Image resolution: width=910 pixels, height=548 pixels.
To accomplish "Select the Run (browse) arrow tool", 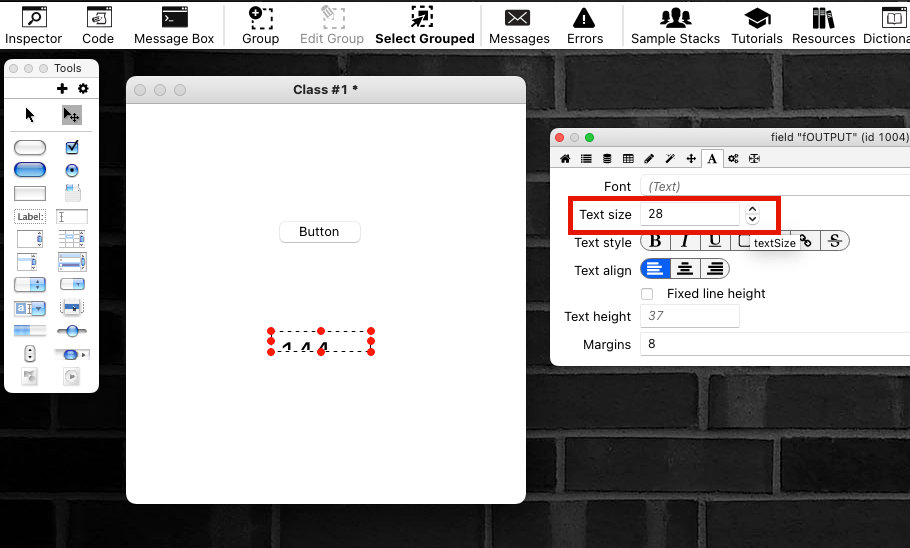I will 30,115.
